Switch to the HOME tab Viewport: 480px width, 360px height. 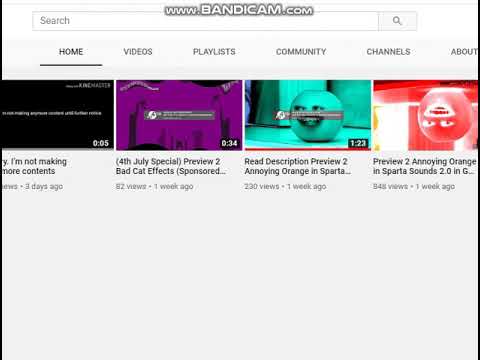(71, 52)
